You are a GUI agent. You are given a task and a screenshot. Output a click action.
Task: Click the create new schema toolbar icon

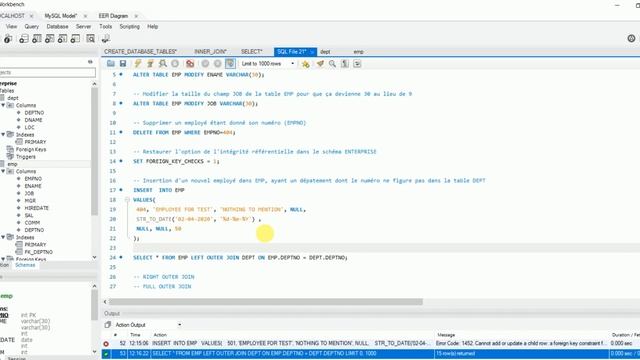click(24, 39)
